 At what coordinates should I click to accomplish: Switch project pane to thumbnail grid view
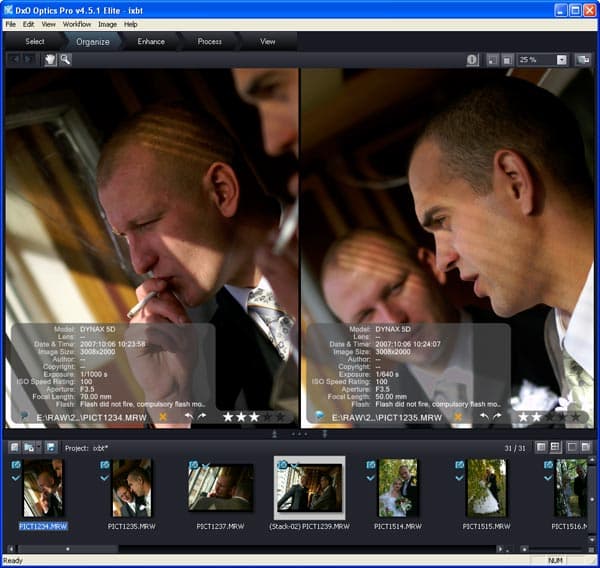(555, 447)
